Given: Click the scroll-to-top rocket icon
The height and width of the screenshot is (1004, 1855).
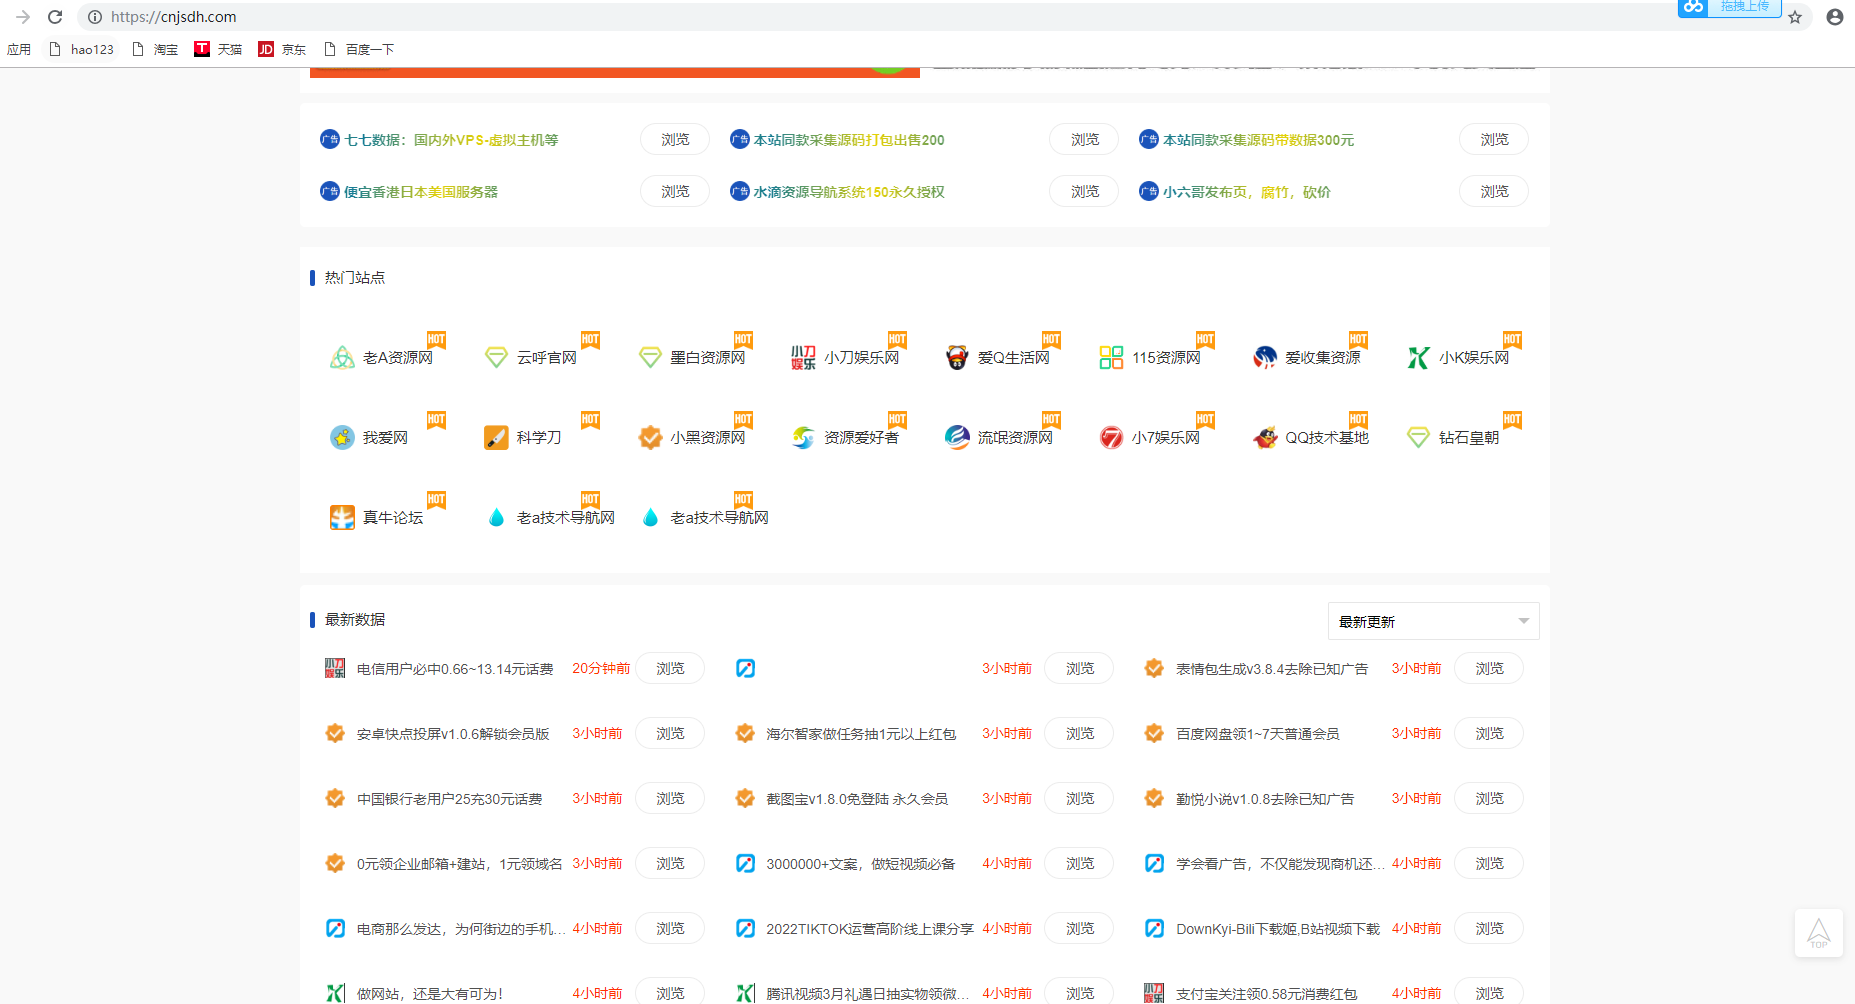Looking at the screenshot, I should point(1818,934).
